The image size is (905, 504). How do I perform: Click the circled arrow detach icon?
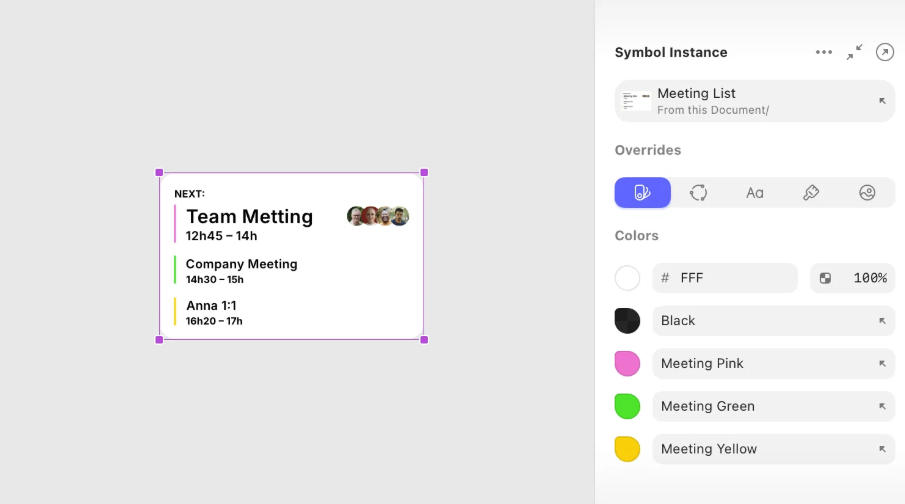tap(885, 52)
